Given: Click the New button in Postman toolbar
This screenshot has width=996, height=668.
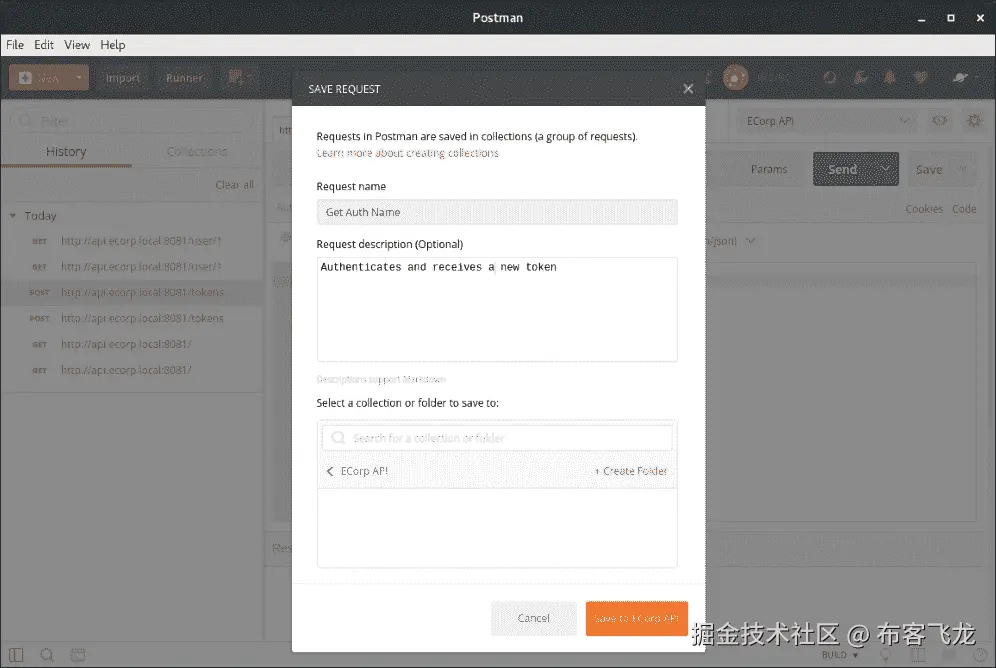Looking at the screenshot, I should pos(39,77).
